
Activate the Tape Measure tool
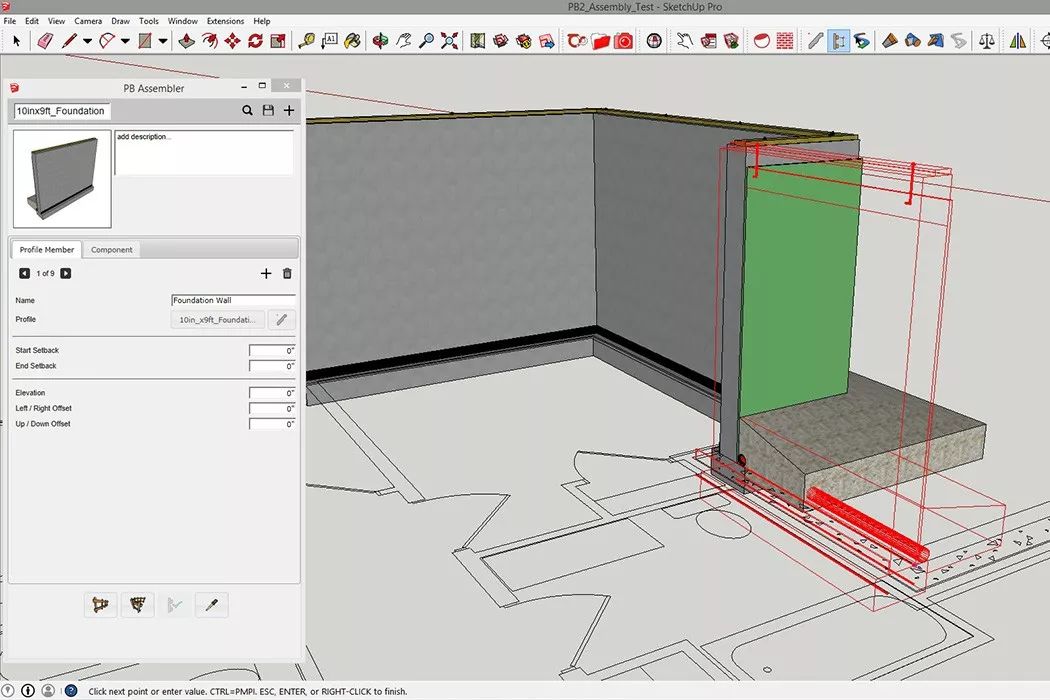[305, 41]
